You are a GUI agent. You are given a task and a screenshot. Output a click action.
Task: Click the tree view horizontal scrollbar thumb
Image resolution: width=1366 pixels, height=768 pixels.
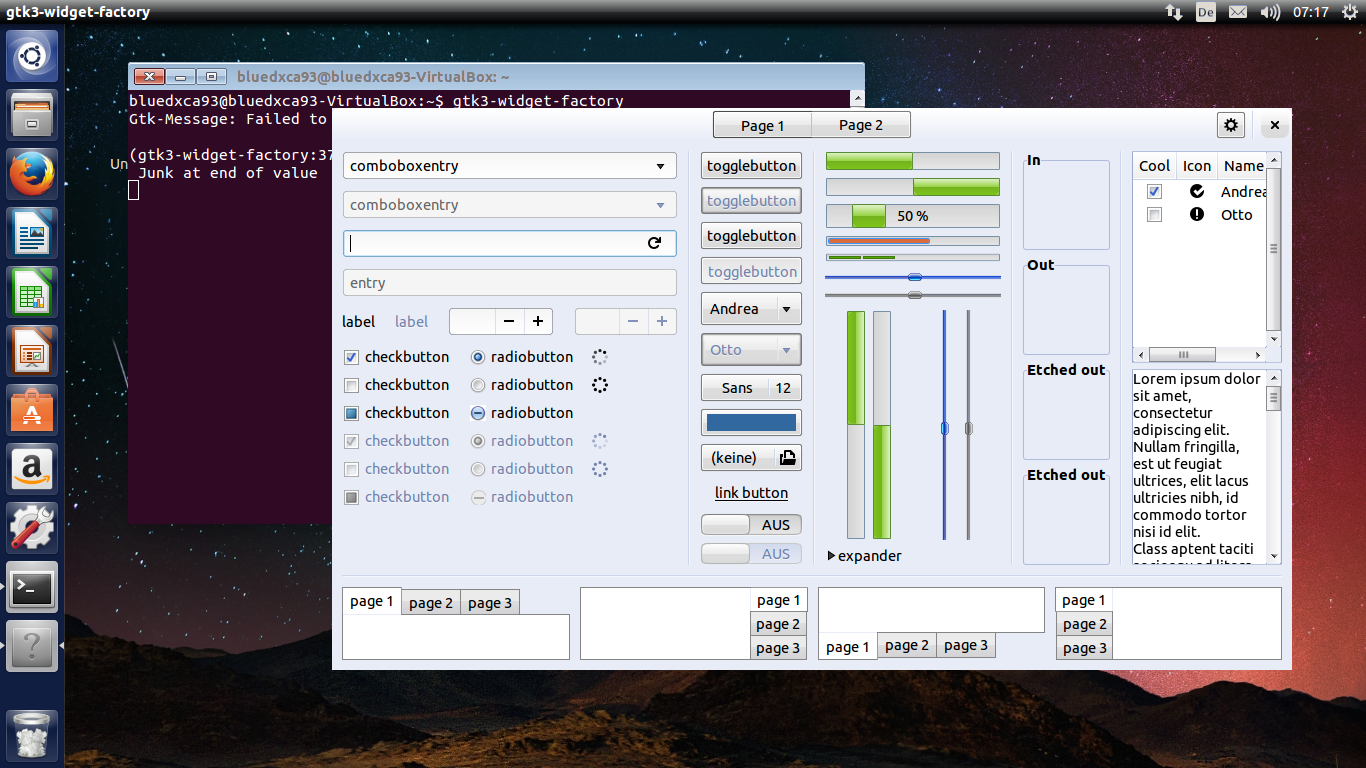pos(1182,355)
